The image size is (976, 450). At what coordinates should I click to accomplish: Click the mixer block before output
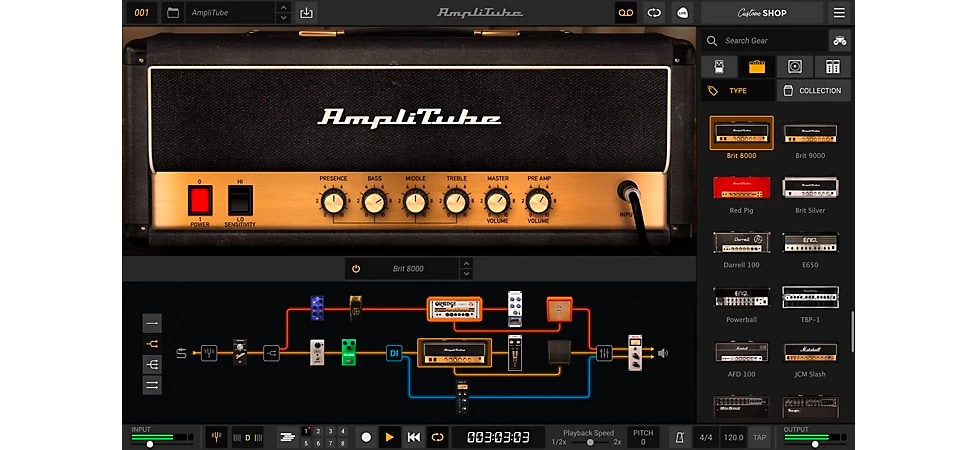click(x=604, y=354)
